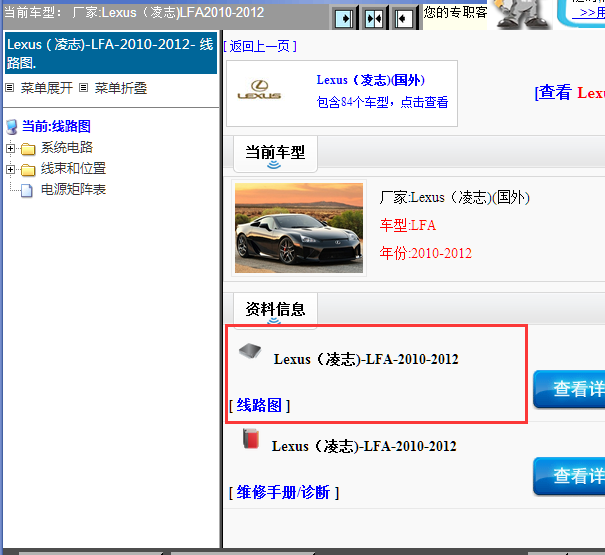Click 菜单展开 to expand all menus
Screen dimensions: 605x555
tap(47, 88)
